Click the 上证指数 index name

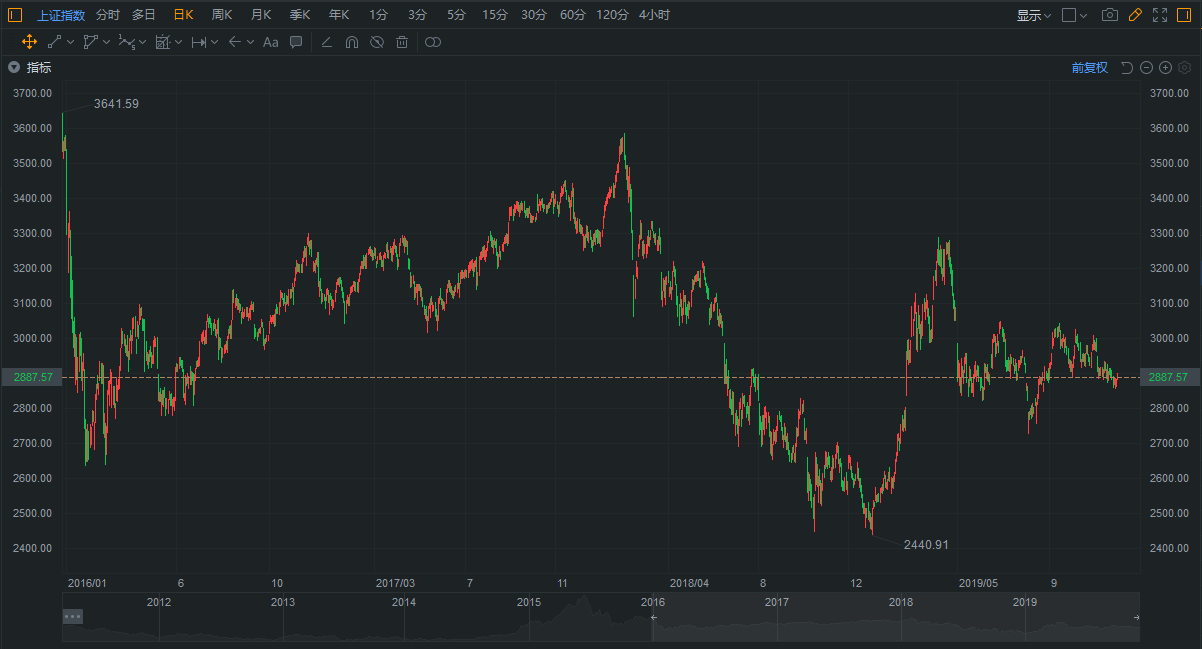pos(61,15)
